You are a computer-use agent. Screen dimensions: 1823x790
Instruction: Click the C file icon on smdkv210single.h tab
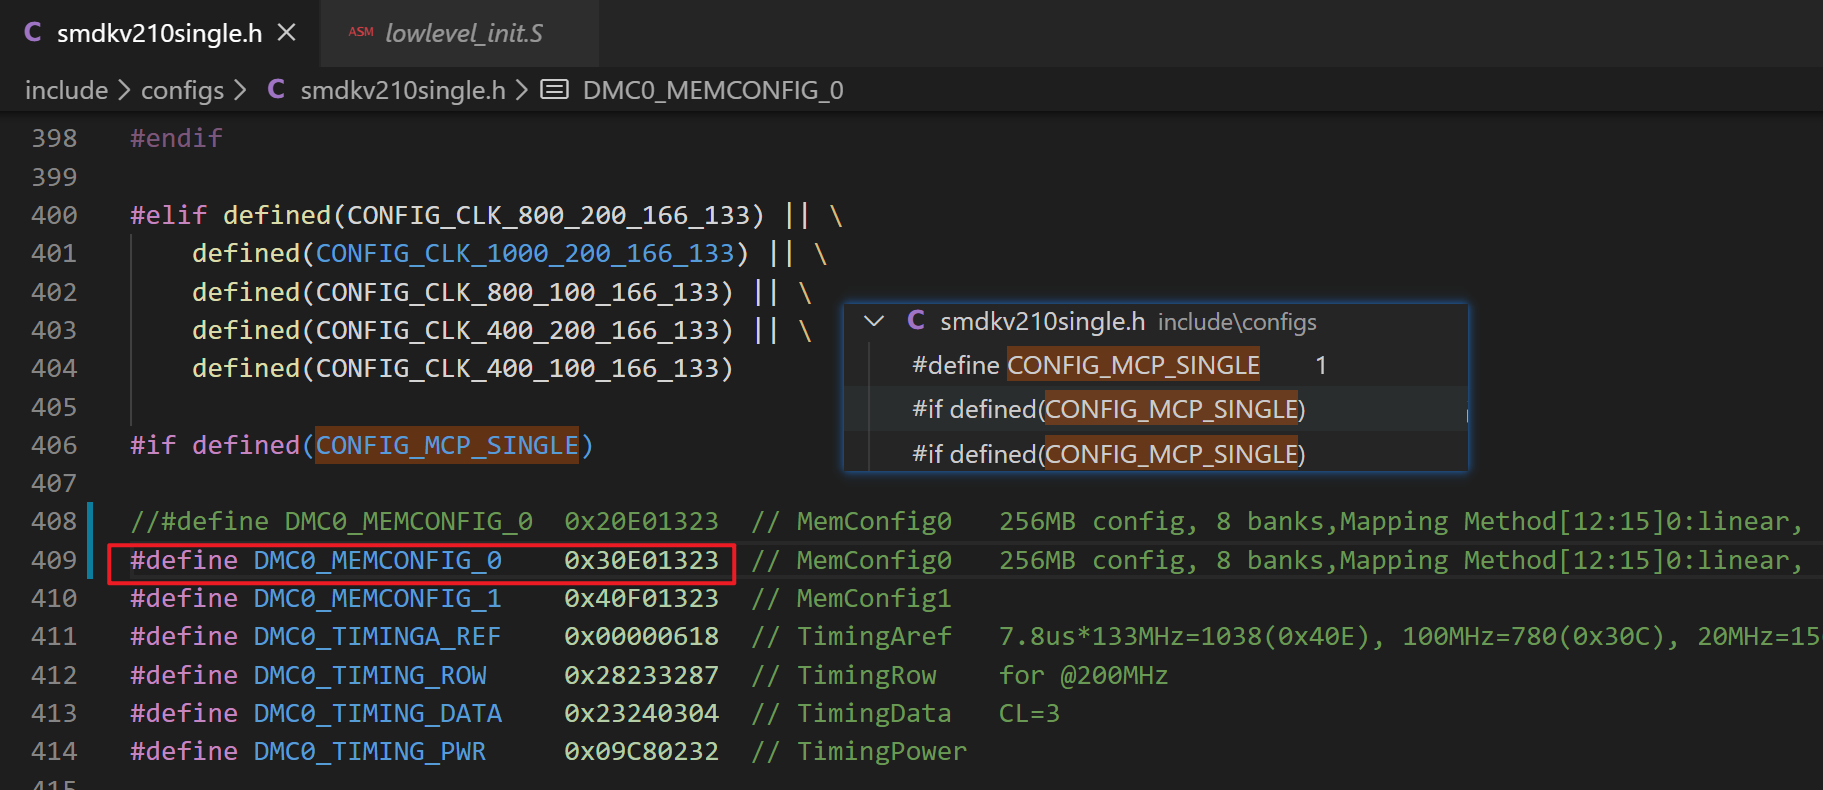click(x=33, y=33)
